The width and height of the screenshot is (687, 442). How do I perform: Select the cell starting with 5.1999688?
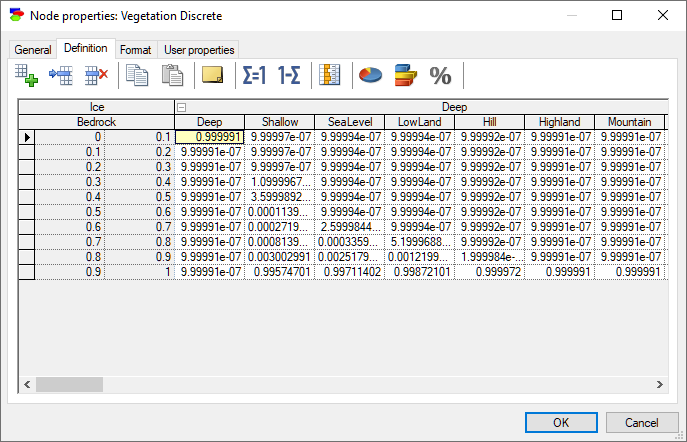(x=420, y=242)
